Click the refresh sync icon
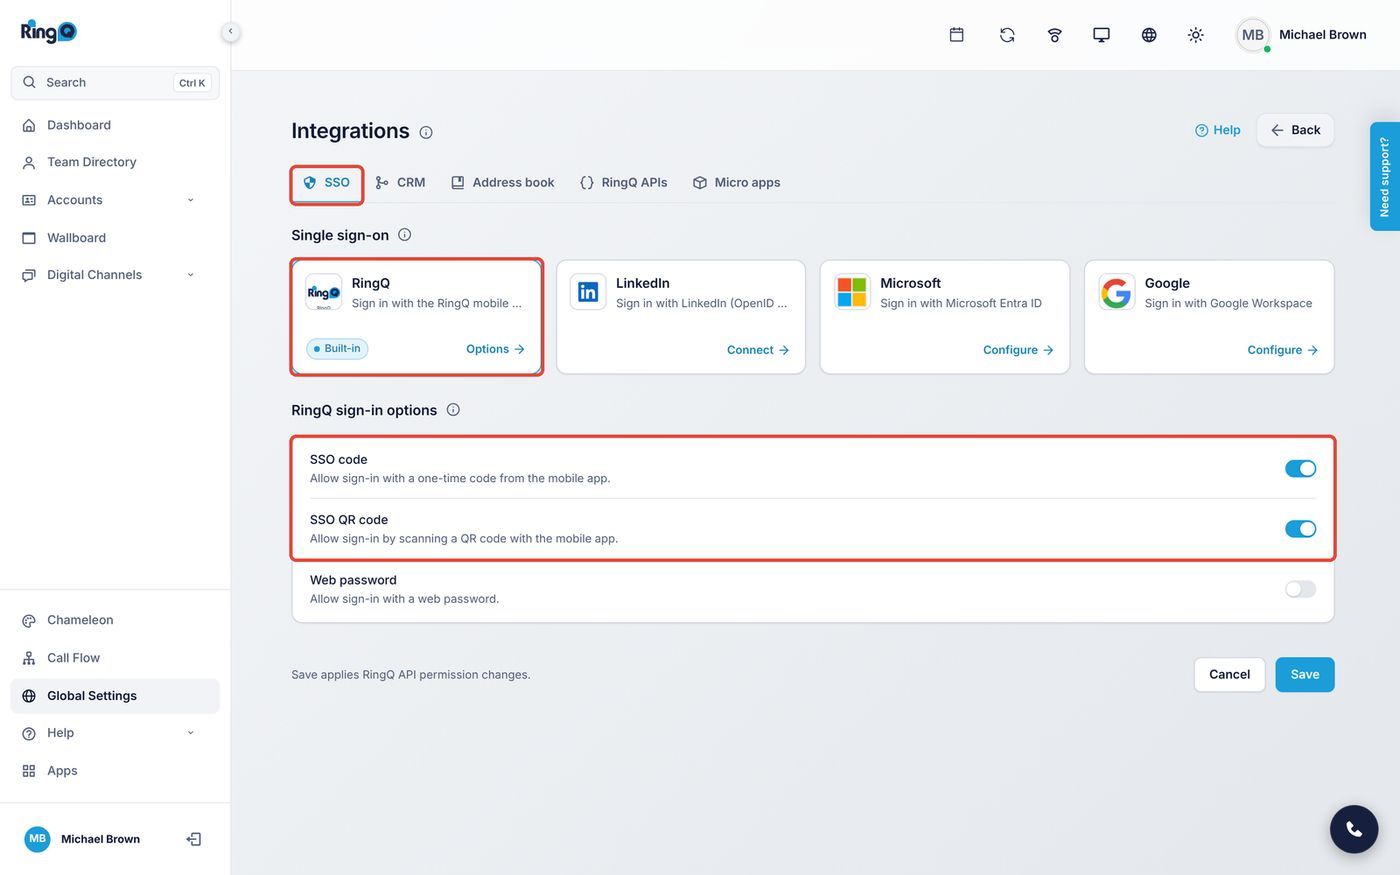 click(x=1007, y=35)
